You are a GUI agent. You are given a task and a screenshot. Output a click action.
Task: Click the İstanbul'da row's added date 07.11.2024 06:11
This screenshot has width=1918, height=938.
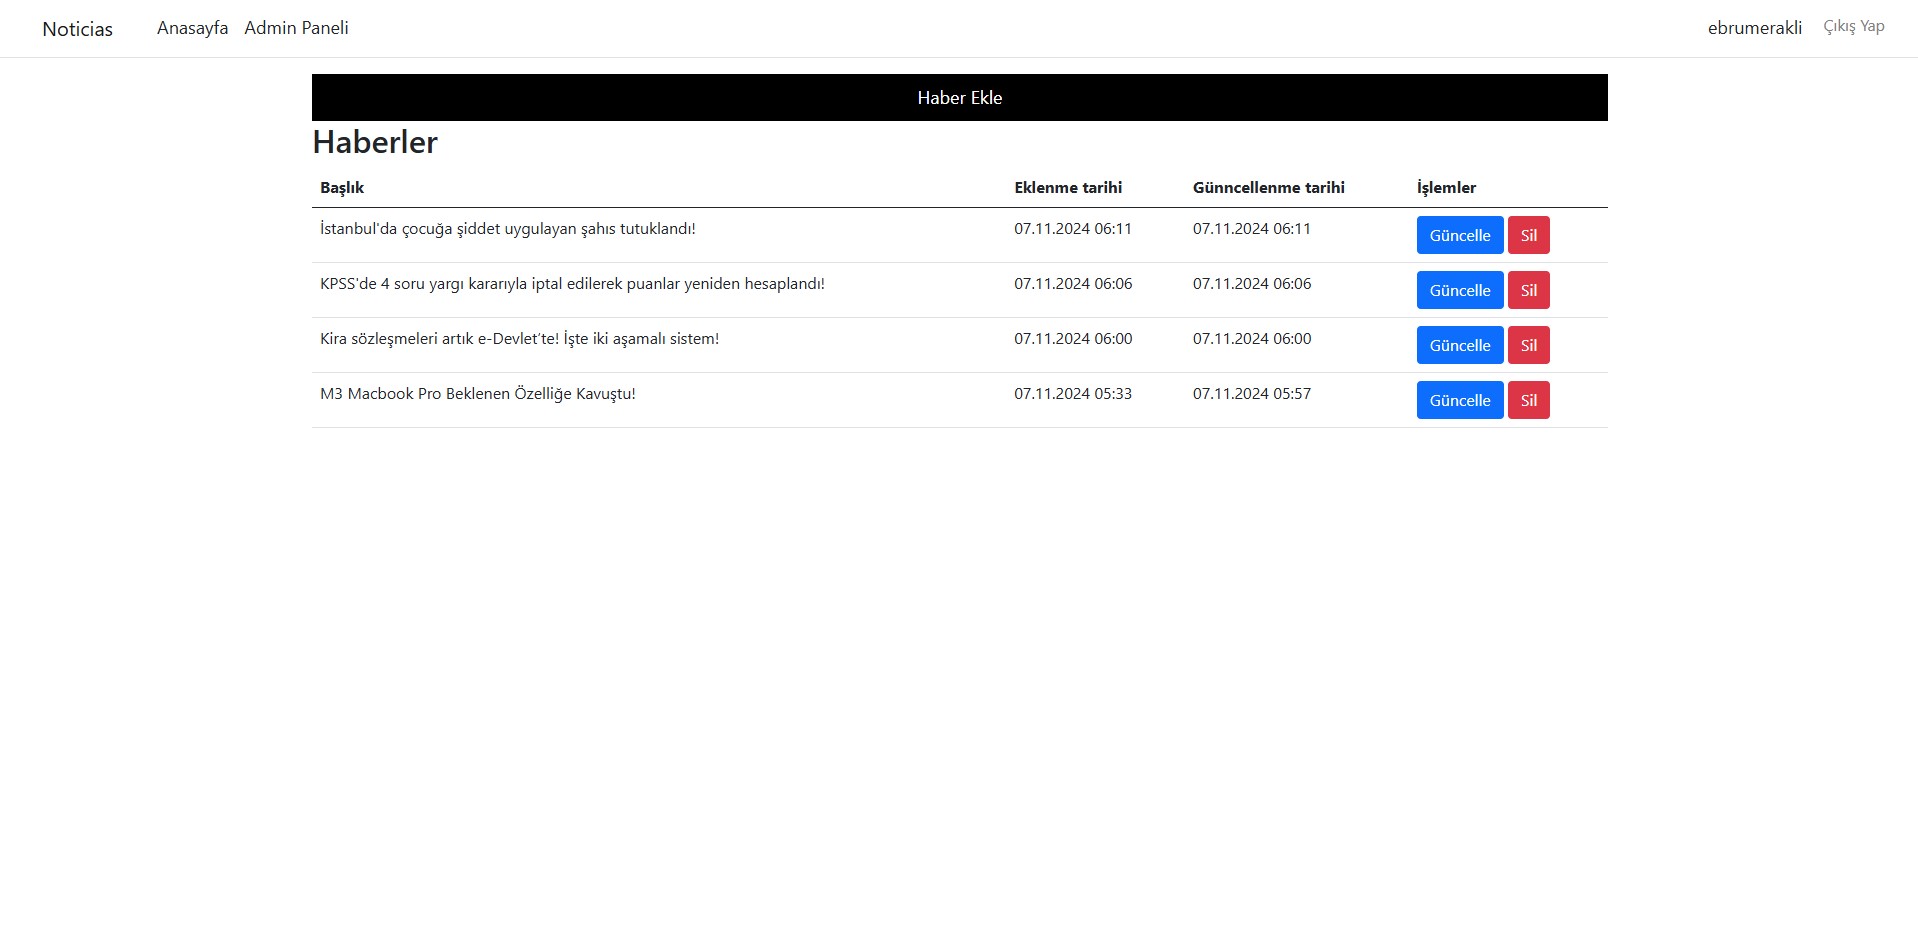click(1073, 229)
